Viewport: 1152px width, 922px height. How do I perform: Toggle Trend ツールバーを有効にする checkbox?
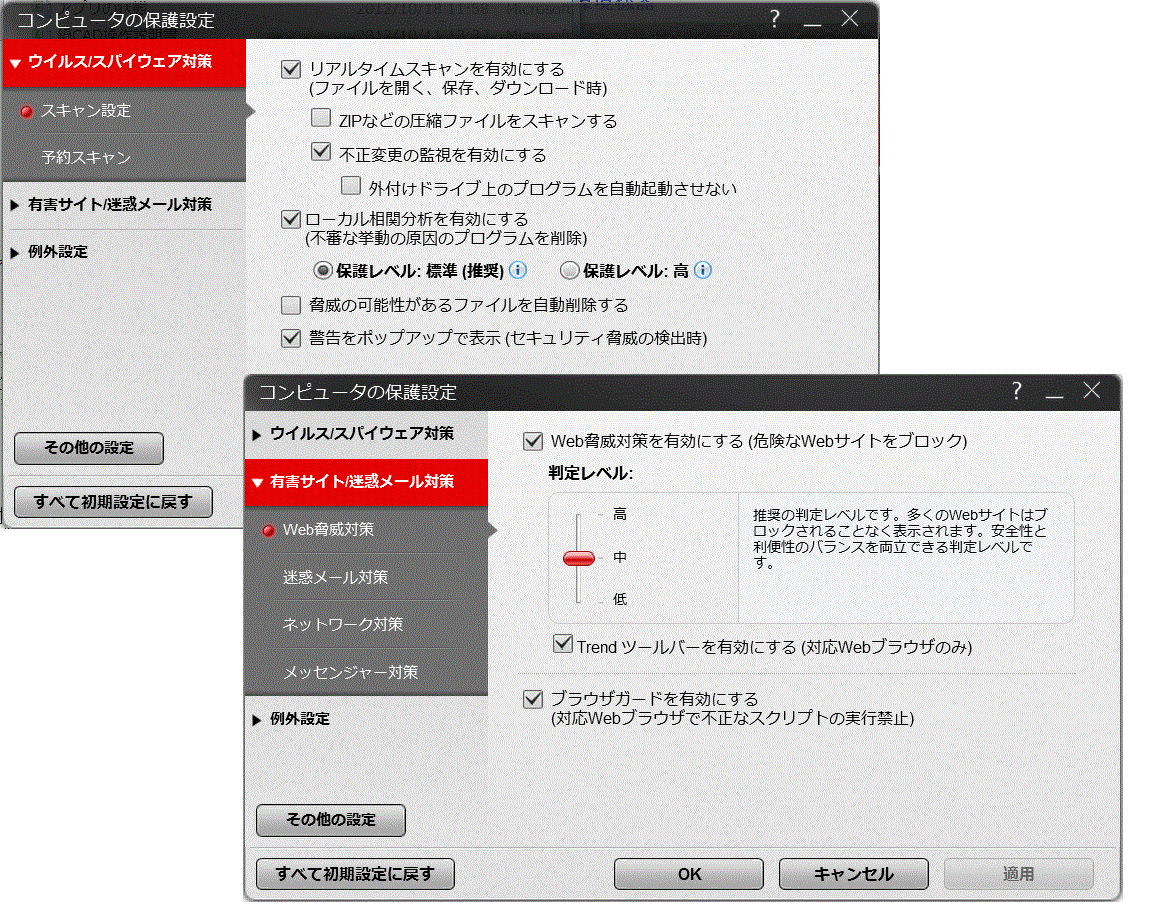tap(563, 644)
